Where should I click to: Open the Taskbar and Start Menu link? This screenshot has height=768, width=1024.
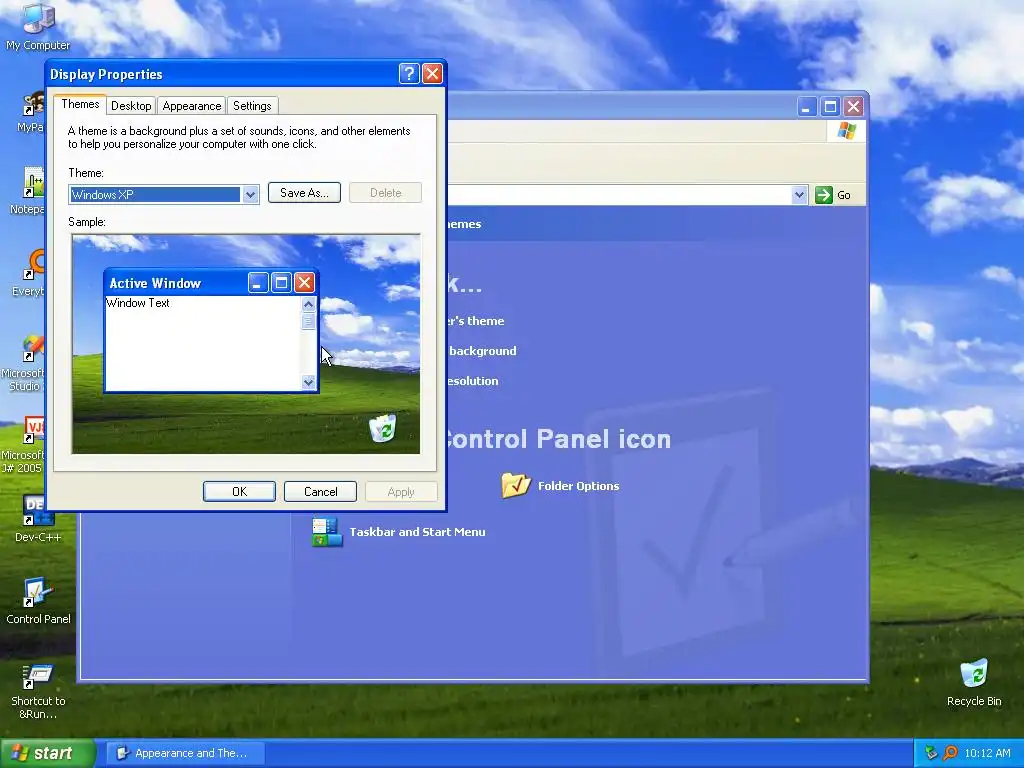click(417, 532)
